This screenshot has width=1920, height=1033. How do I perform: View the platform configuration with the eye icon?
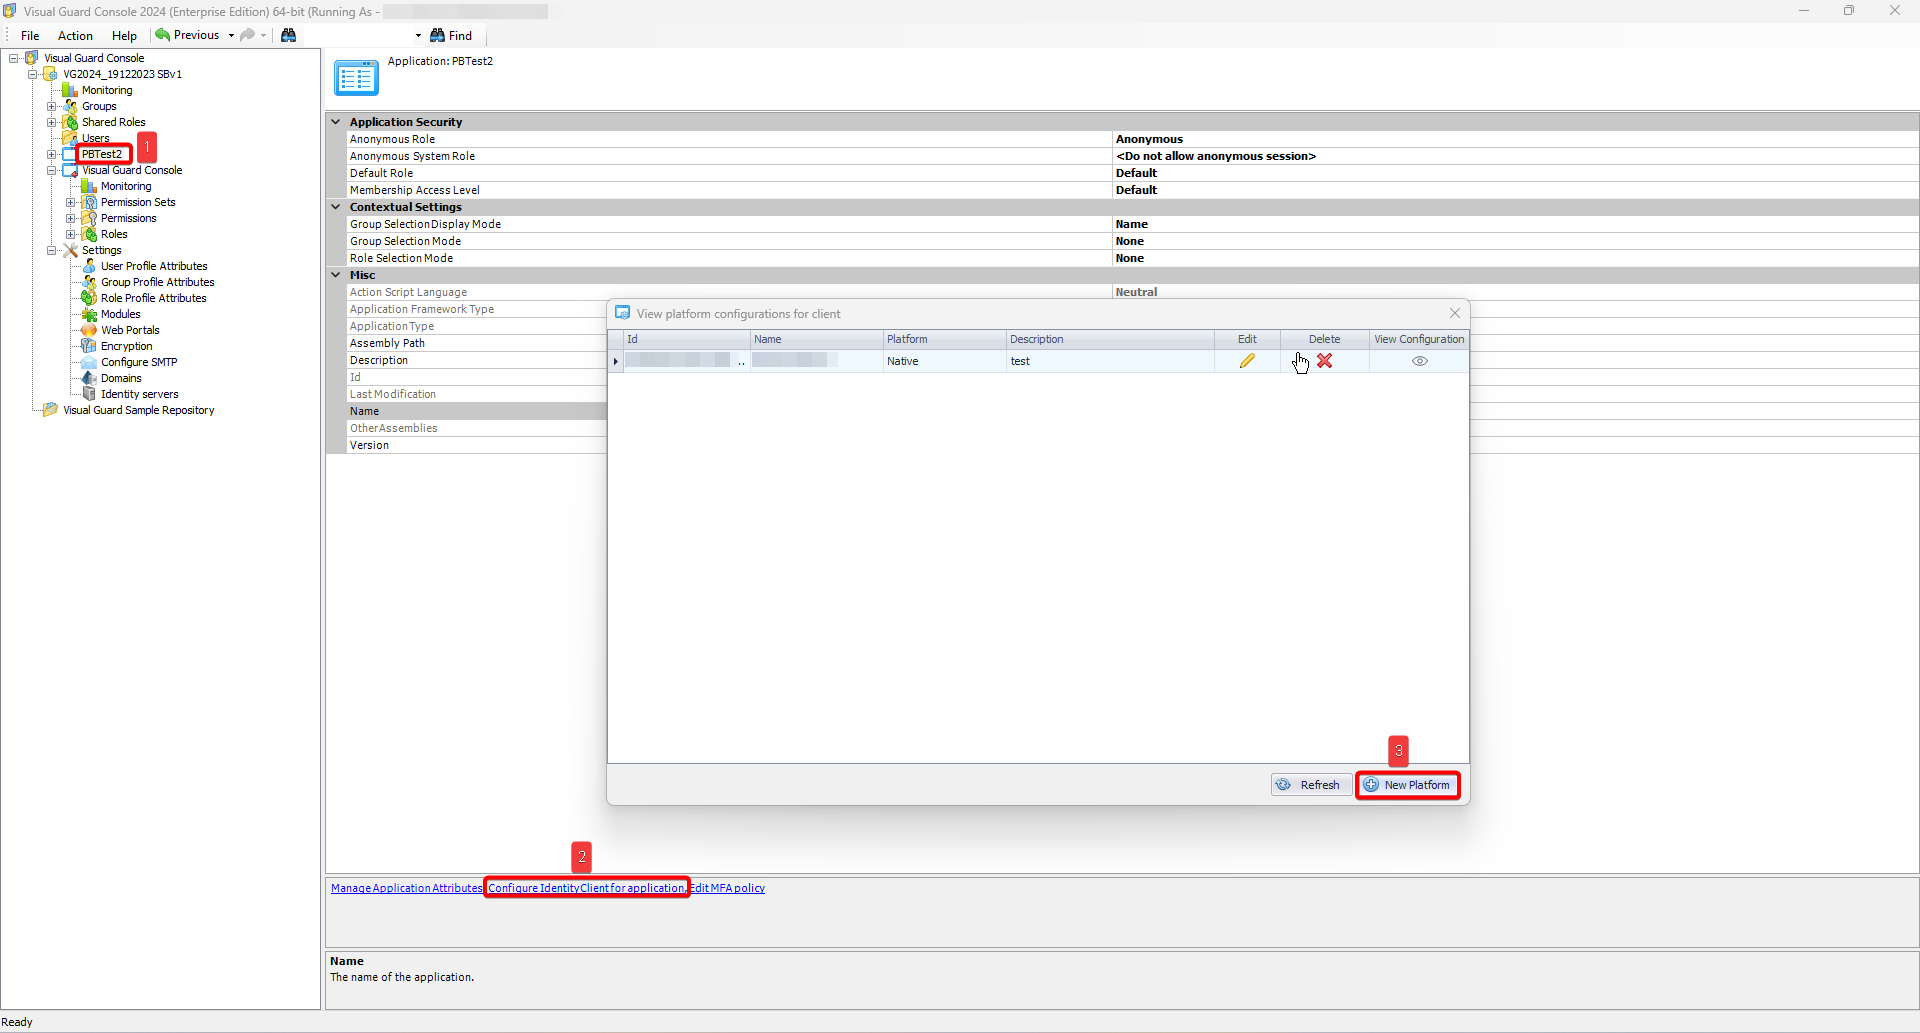click(x=1419, y=361)
